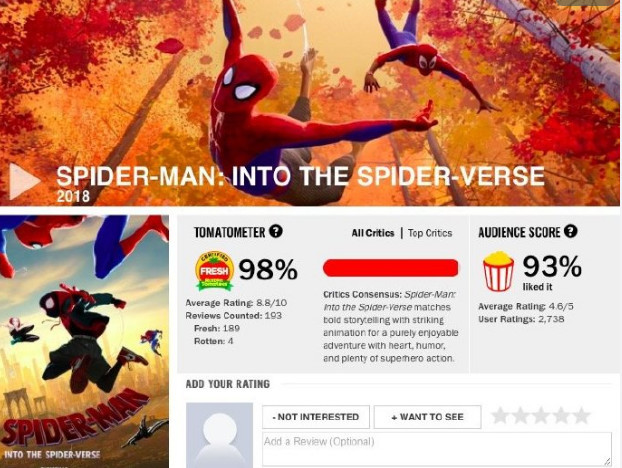The width and height of the screenshot is (622, 468).
Task: Open the Spider-Verse movie poster thumbnail
Action: click(84, 341)
